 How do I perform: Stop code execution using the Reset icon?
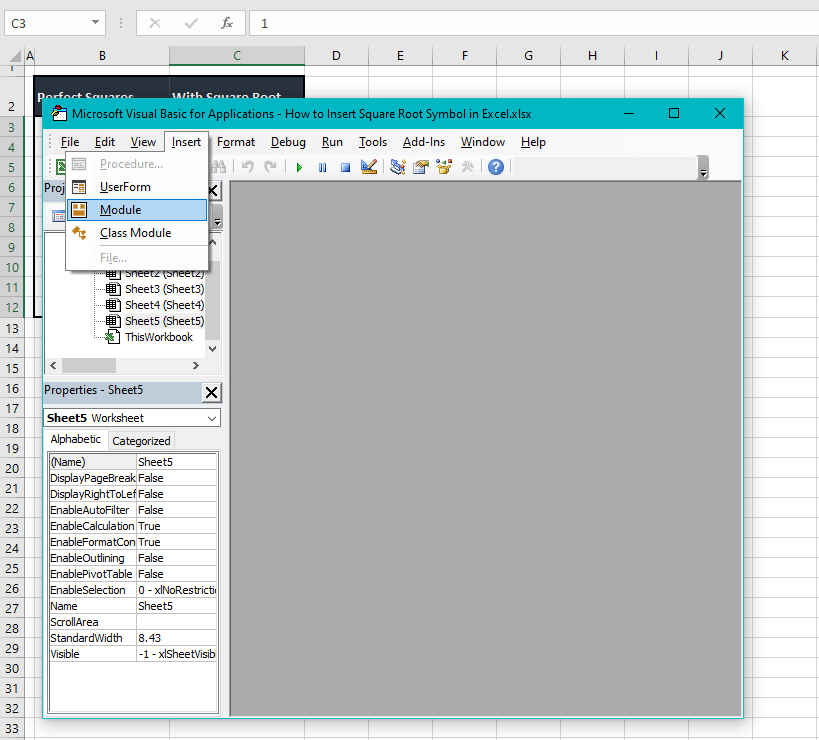pos(346,167)
